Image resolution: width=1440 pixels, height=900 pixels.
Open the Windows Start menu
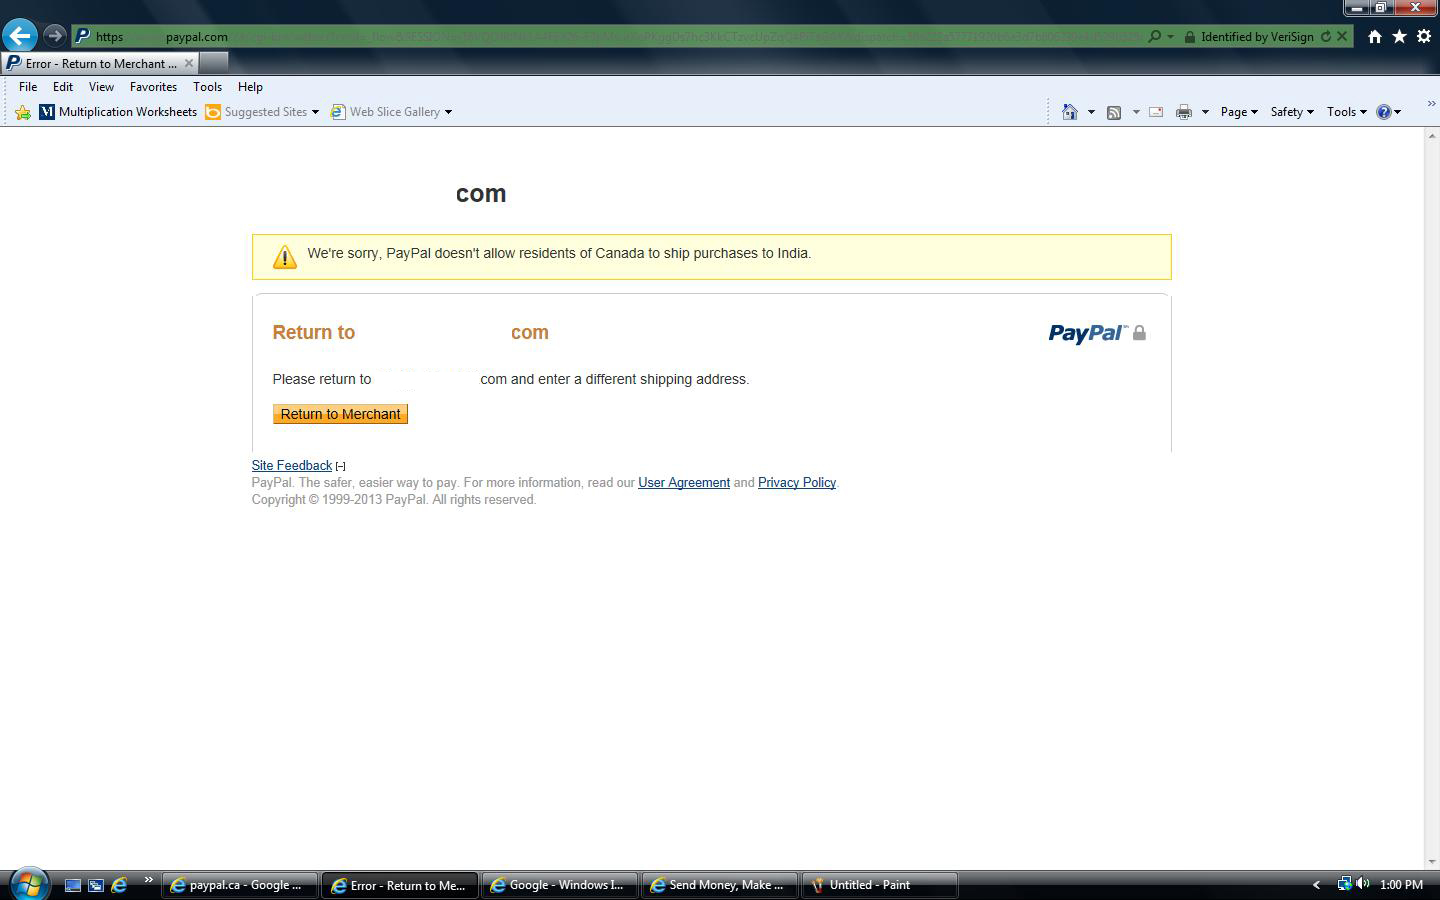pos(28,885)
